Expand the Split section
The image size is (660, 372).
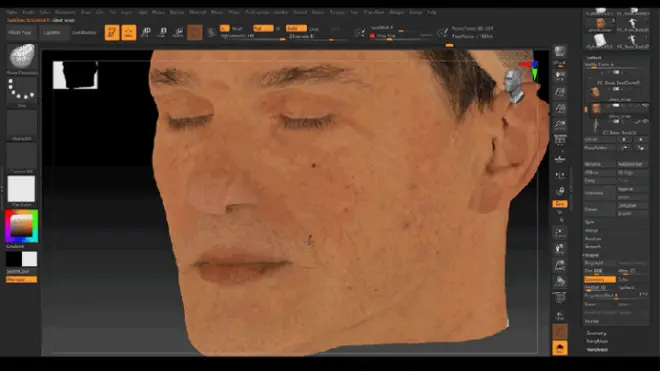[590, 222]
